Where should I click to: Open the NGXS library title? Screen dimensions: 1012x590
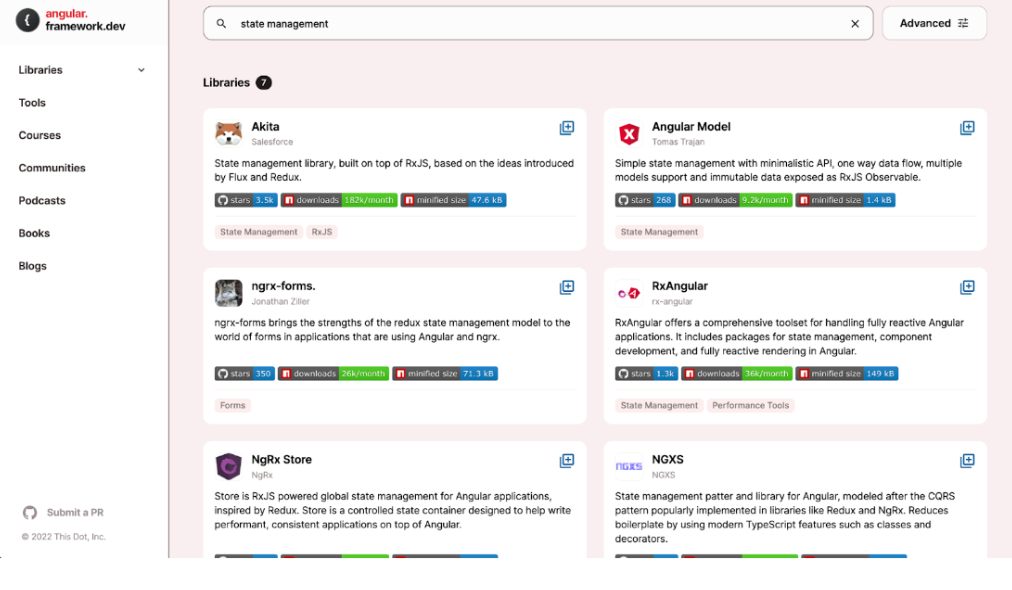[667, 460]
